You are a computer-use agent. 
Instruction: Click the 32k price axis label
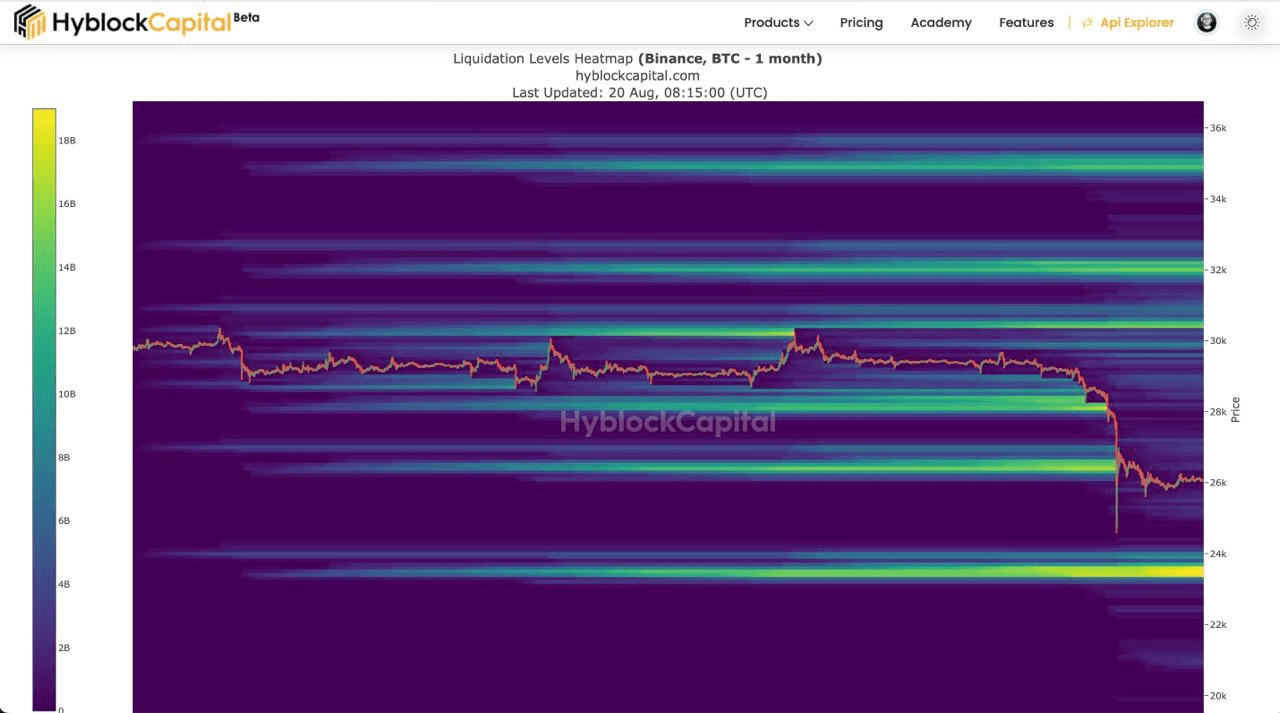tap(1218, 270)
